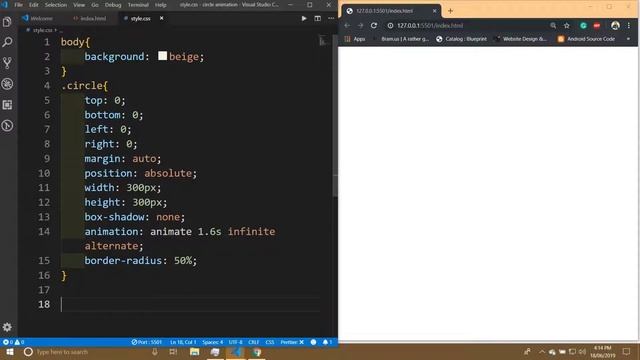Open the Debug menu
Image resolution: width=640 pixels, height=360 pixels.
[113, 5]
